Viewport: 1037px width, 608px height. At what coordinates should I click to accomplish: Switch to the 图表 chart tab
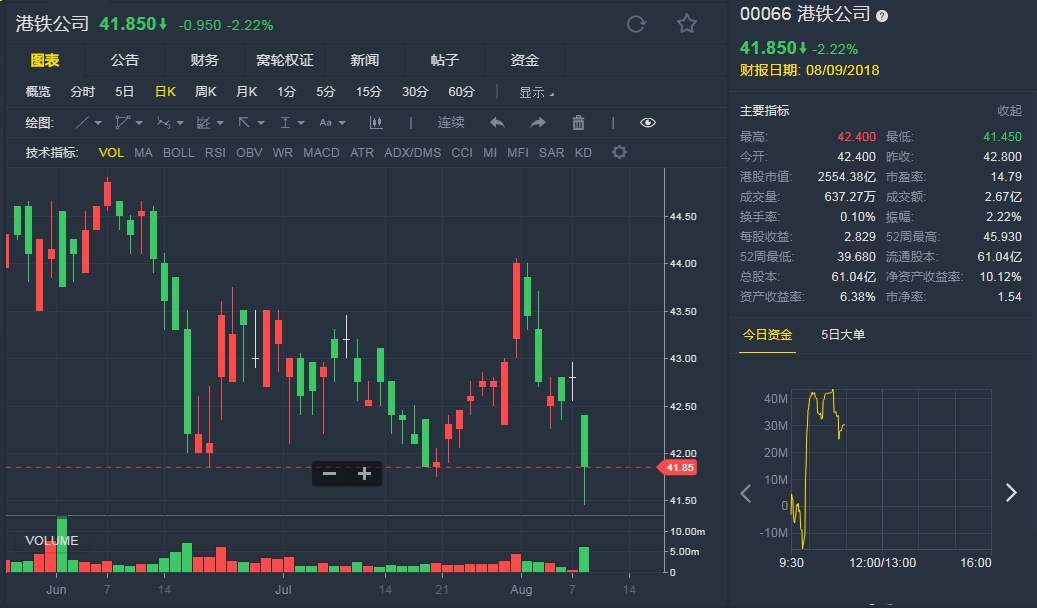pyautogui.click(x=45, y=60)
